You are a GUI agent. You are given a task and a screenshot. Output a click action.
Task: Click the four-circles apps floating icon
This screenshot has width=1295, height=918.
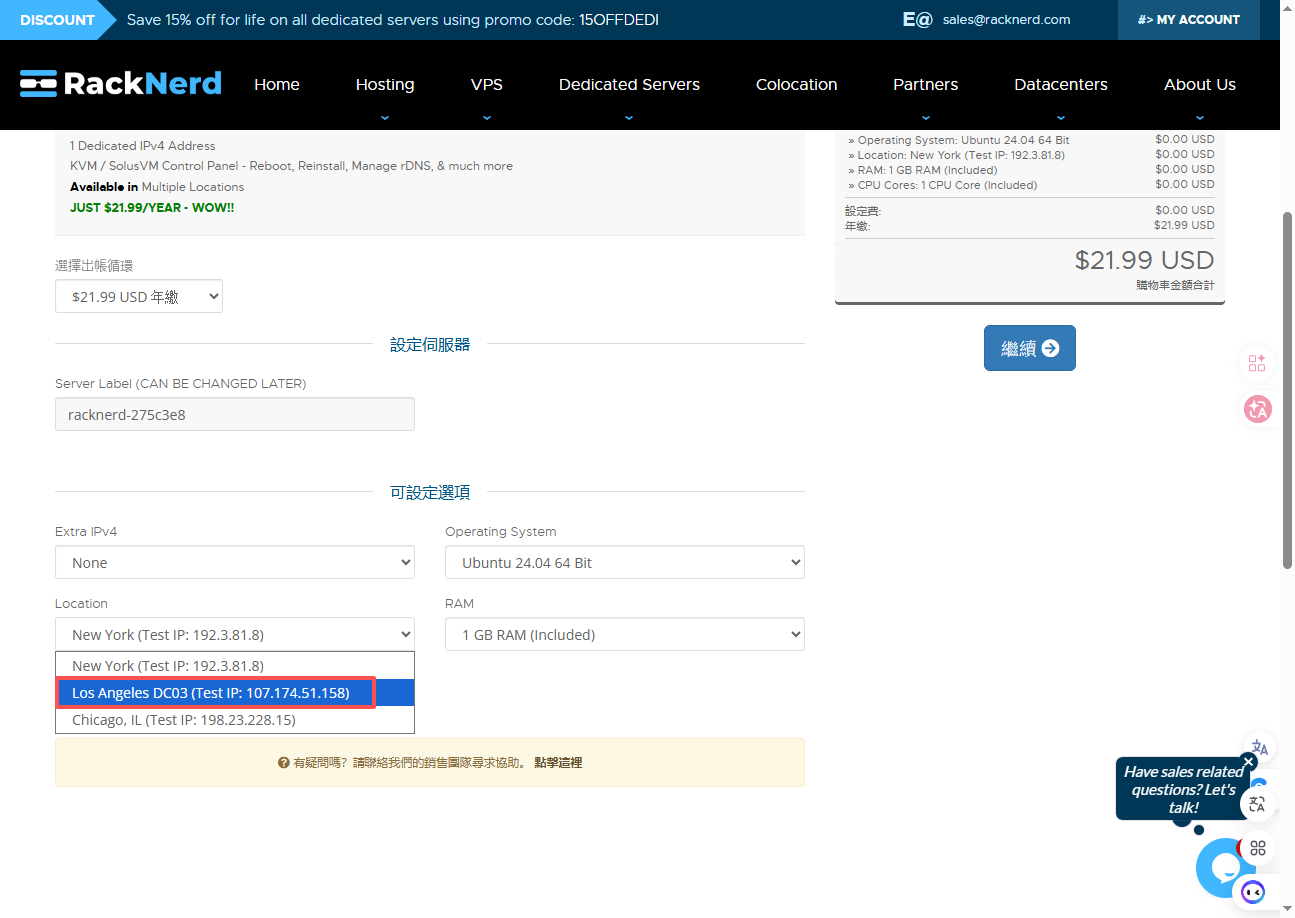coord(1258,848)
